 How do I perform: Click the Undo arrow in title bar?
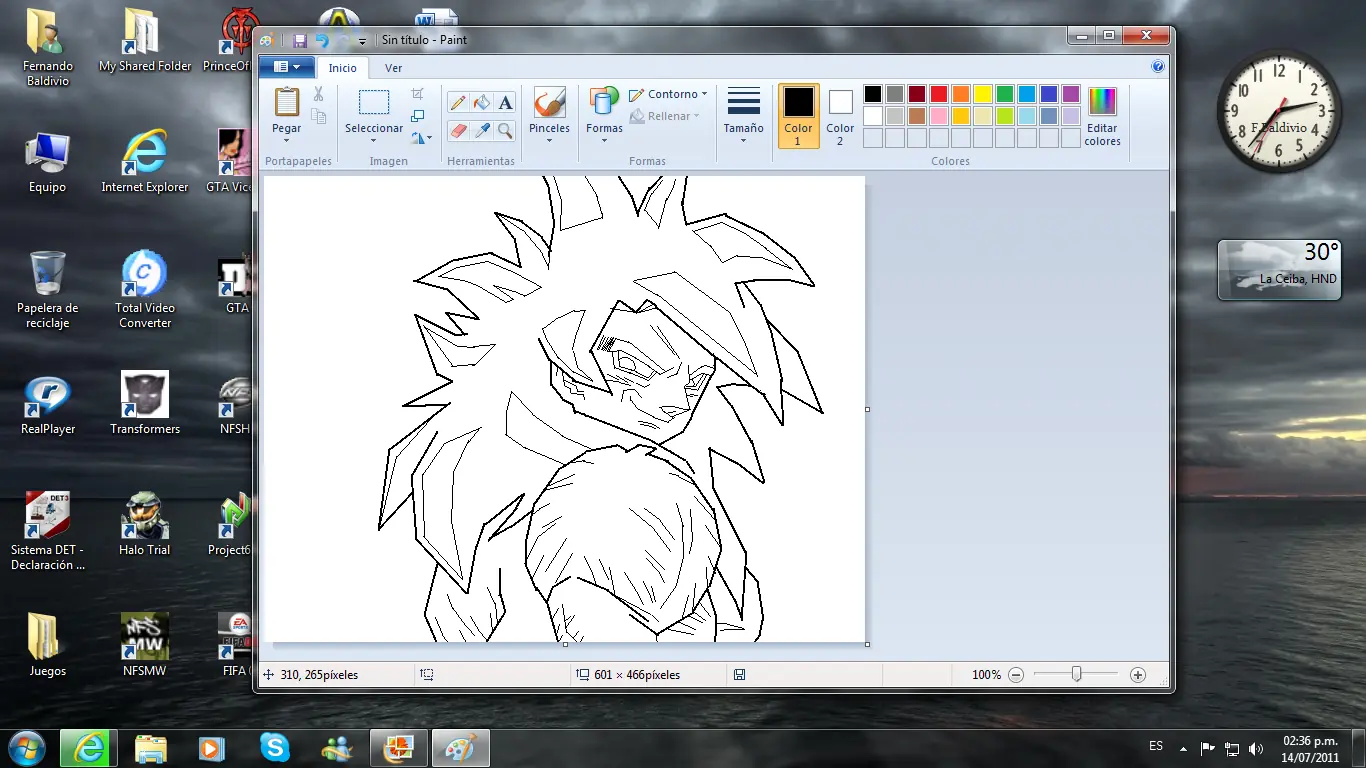(322, 41)
